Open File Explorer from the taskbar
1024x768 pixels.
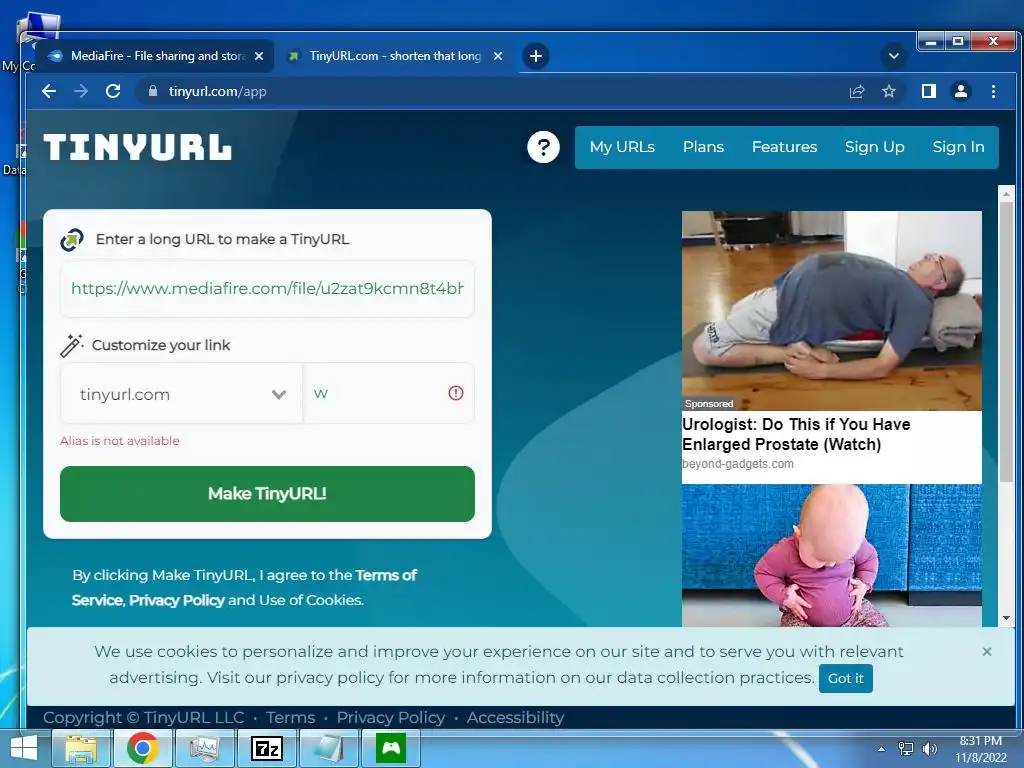point(80,748)
